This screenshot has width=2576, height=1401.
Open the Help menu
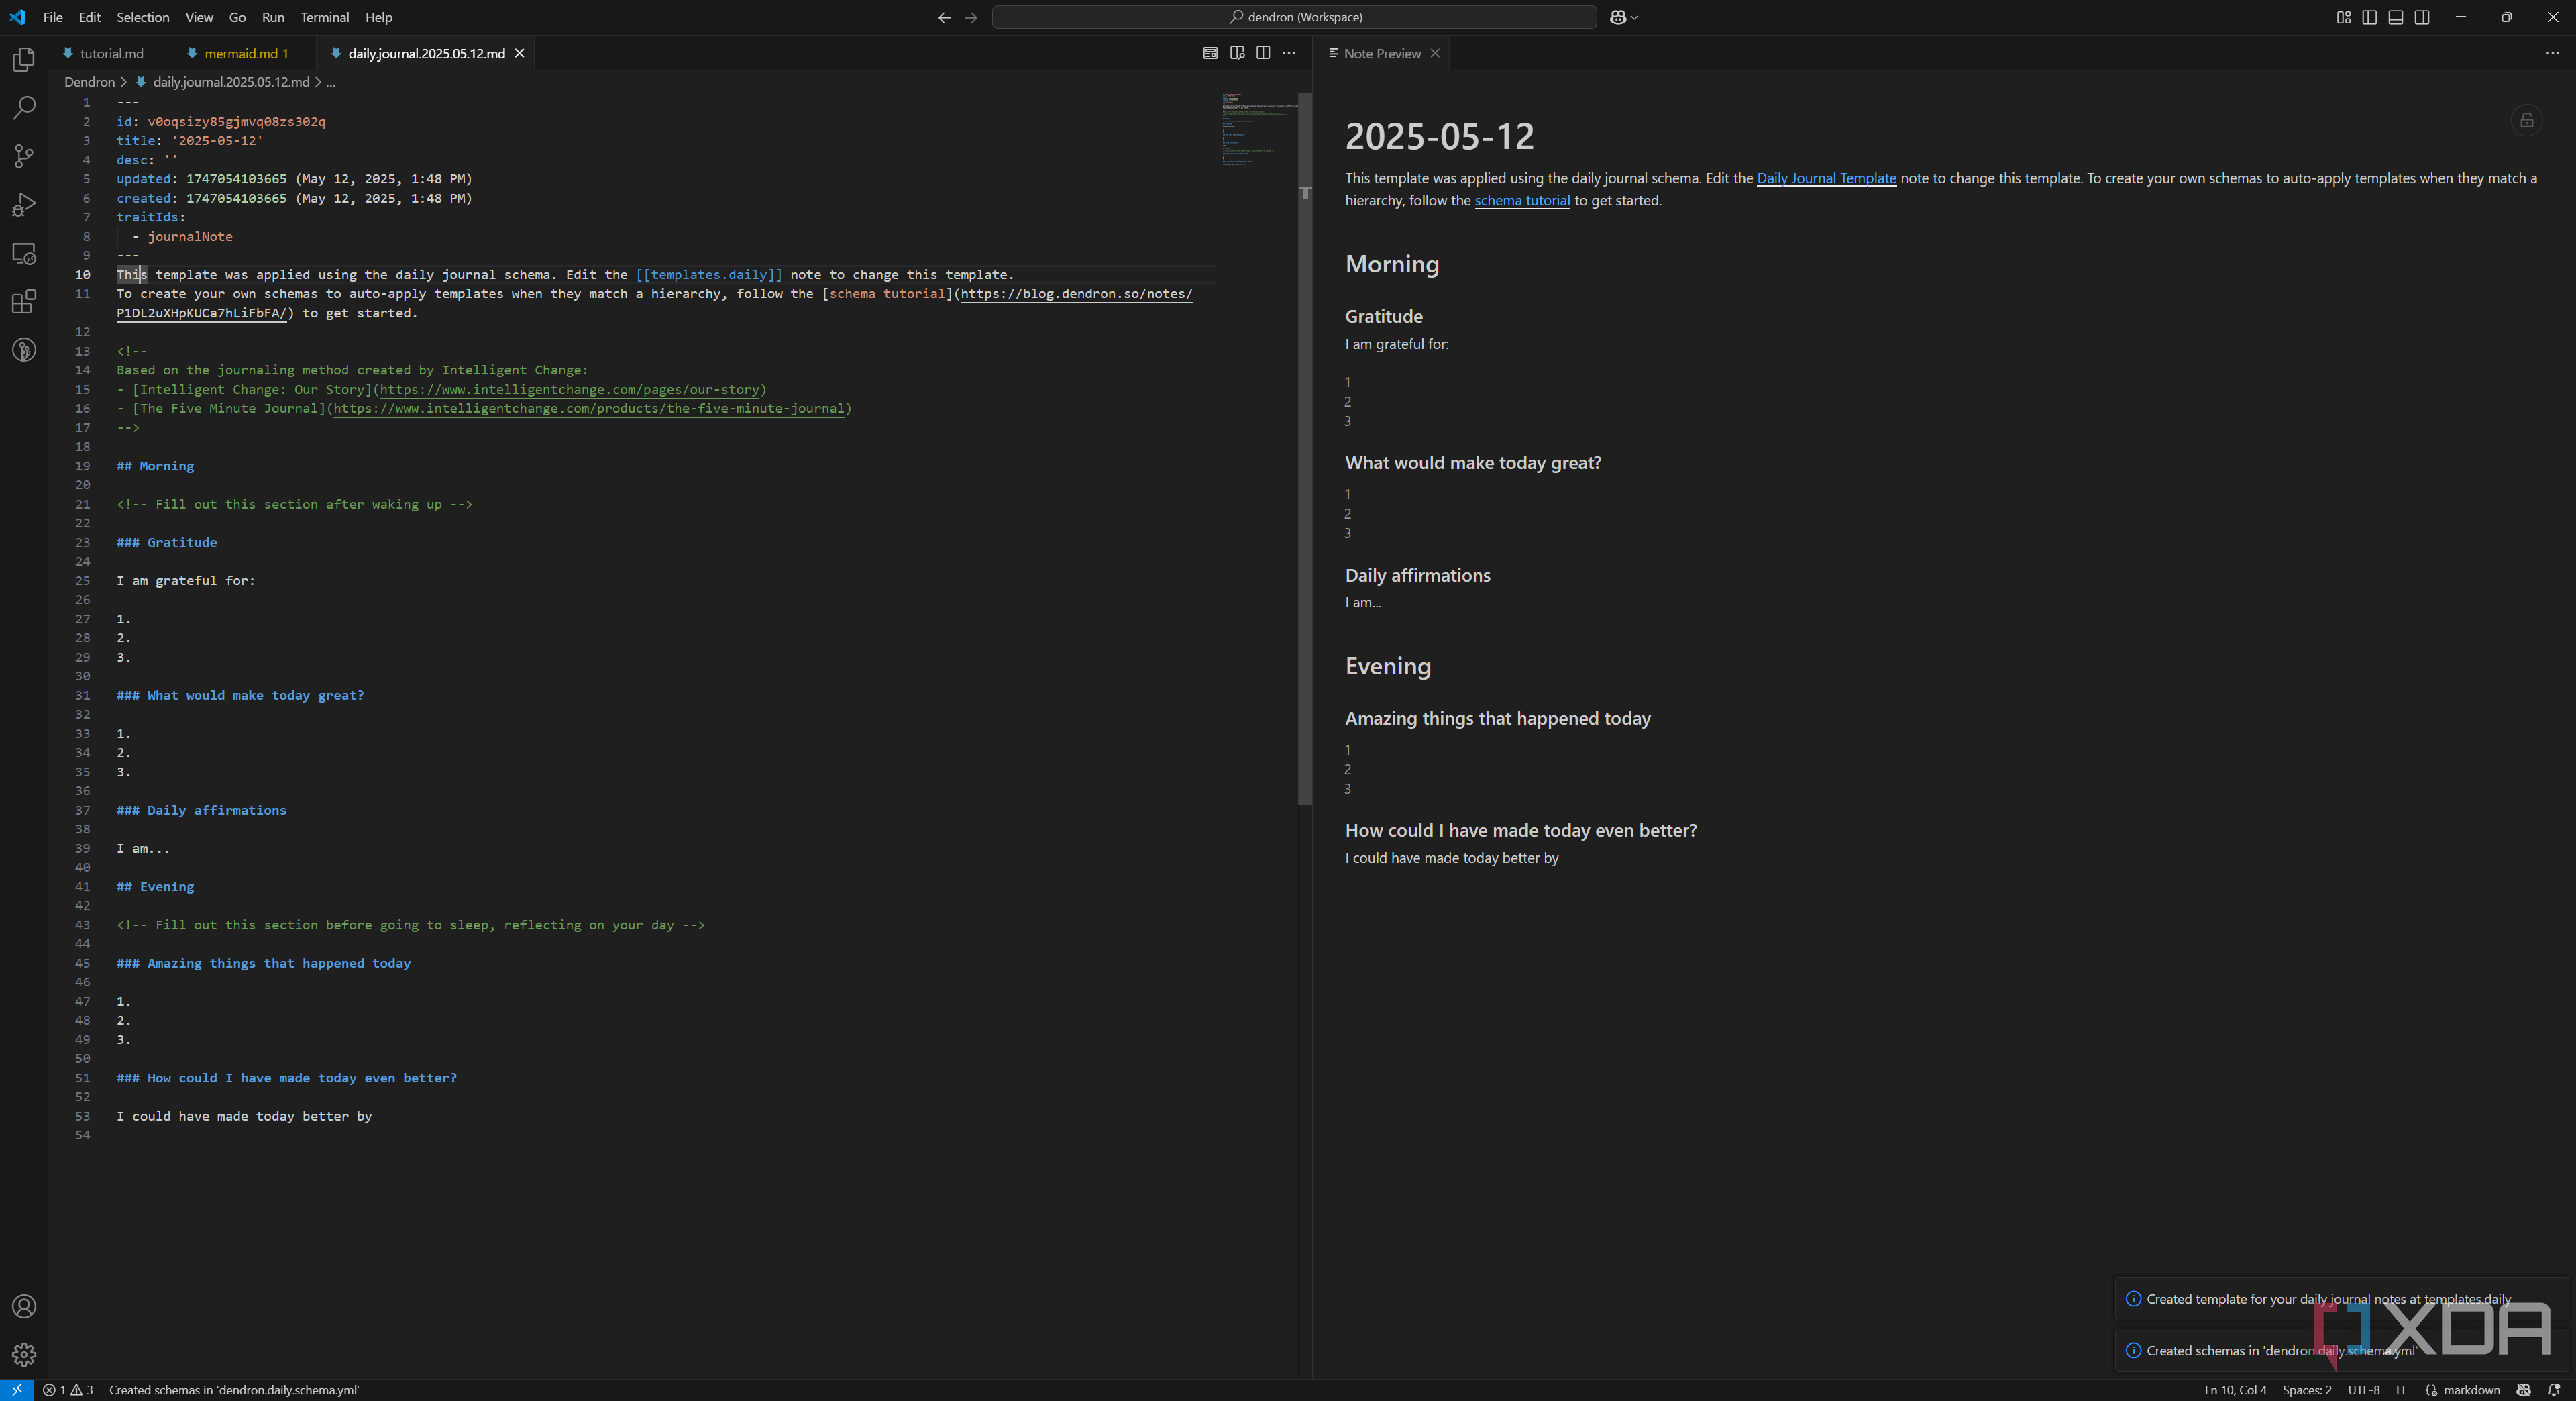point(378,17)
